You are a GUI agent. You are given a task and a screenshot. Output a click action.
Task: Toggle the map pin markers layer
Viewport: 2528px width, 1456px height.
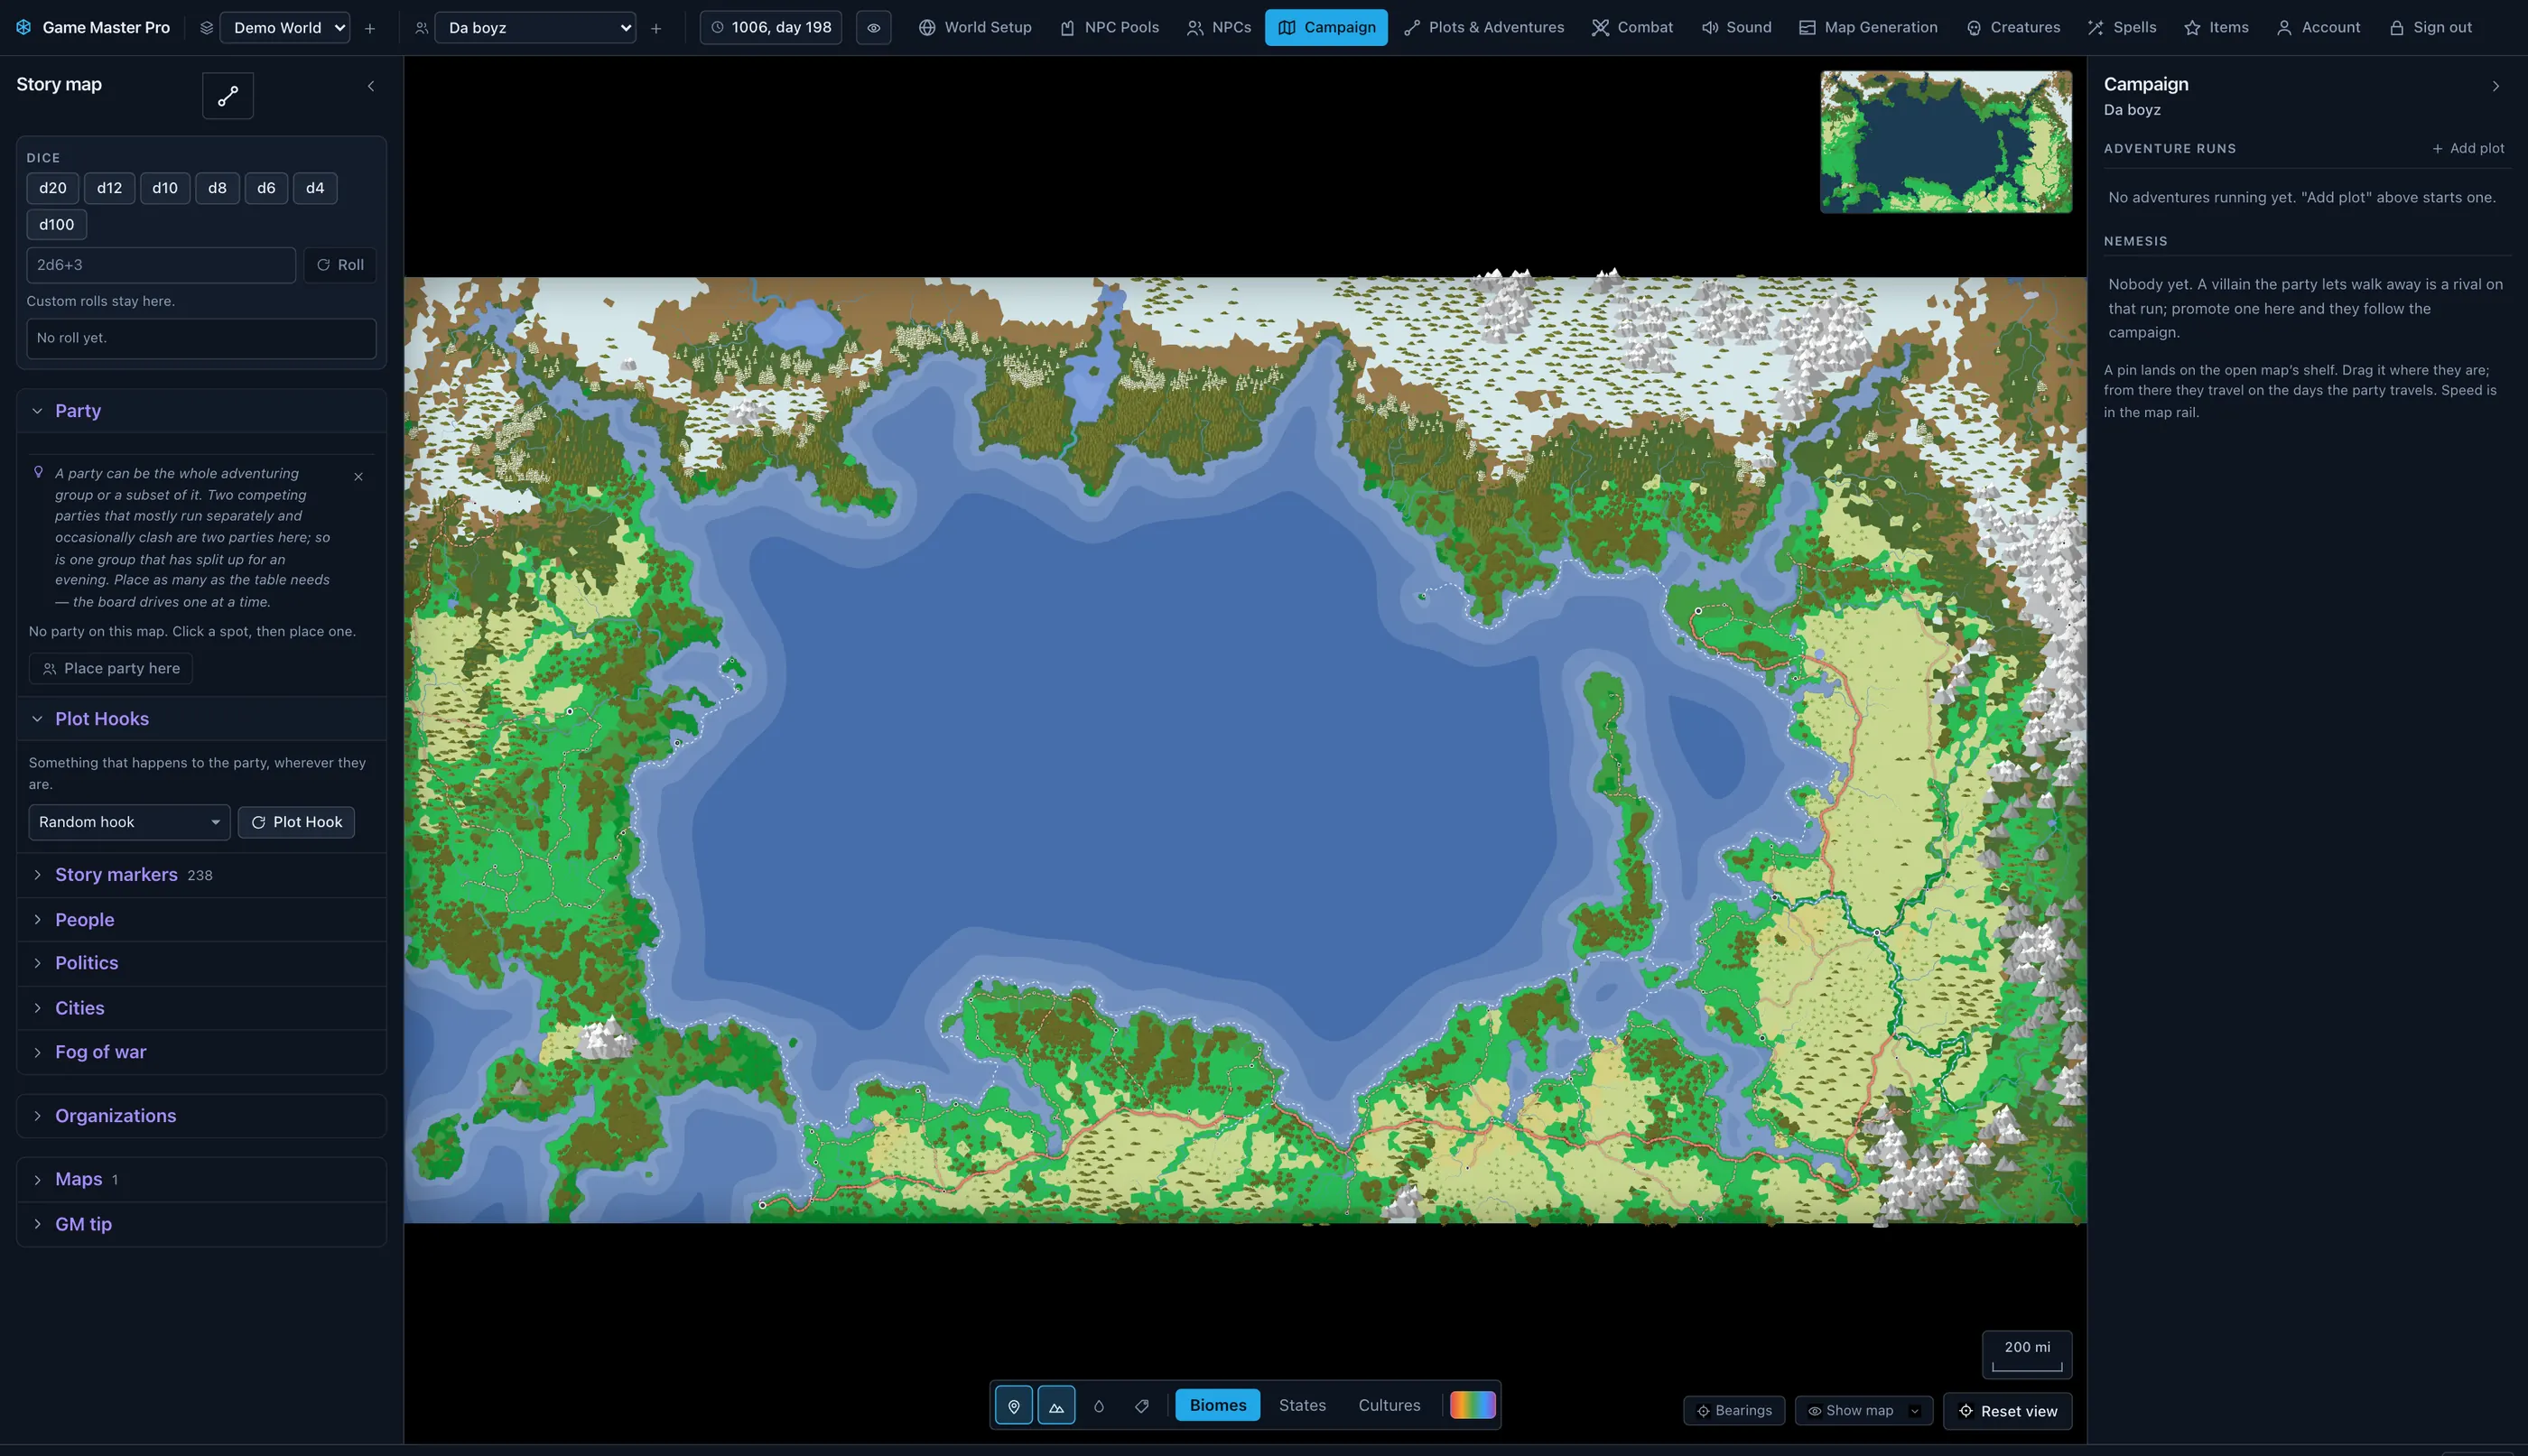point(1013,1405)
